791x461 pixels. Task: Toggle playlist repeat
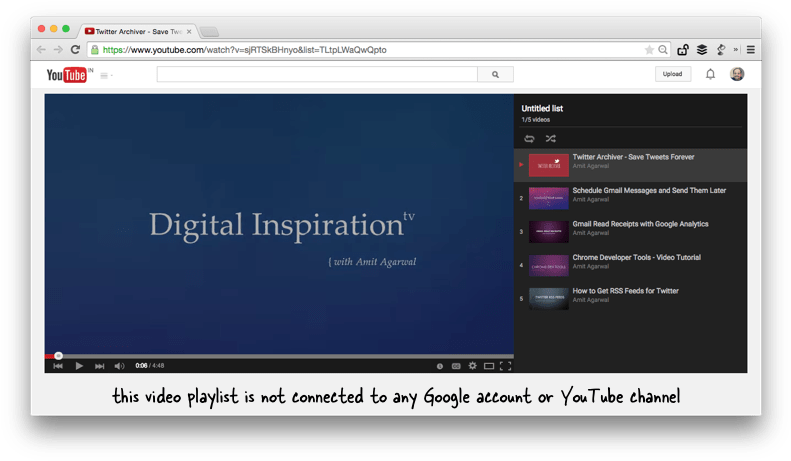click(529, 139)
